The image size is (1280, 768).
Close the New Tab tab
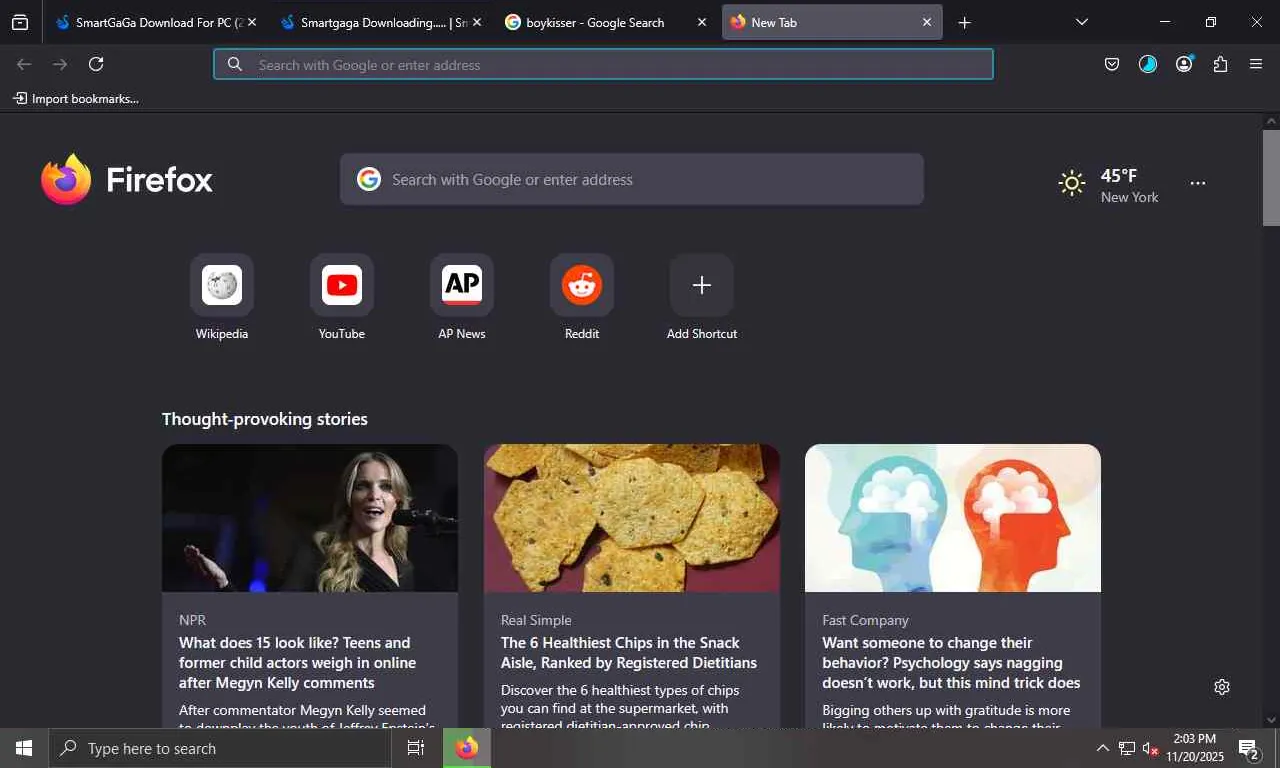(x=927, y=22)
